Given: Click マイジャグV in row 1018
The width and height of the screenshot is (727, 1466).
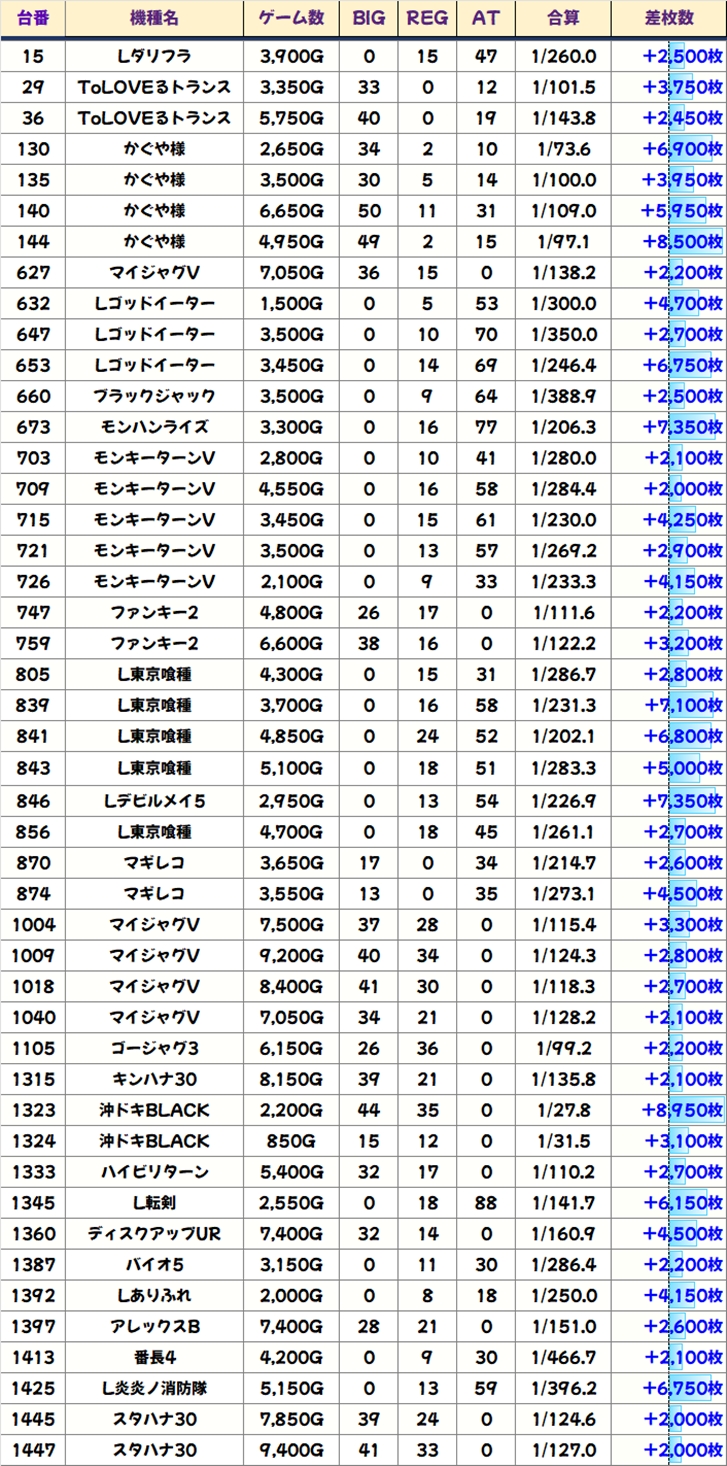Looking at the screenshot, I should pyautogui.click(x=154, y=985).
